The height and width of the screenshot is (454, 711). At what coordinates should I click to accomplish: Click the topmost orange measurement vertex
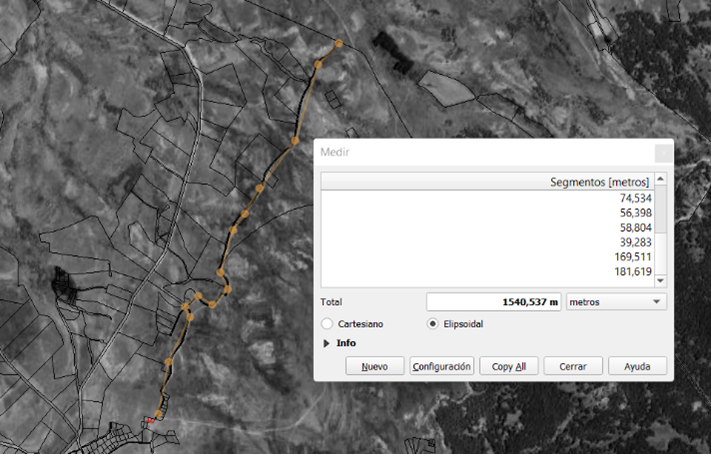pos(338,44)
